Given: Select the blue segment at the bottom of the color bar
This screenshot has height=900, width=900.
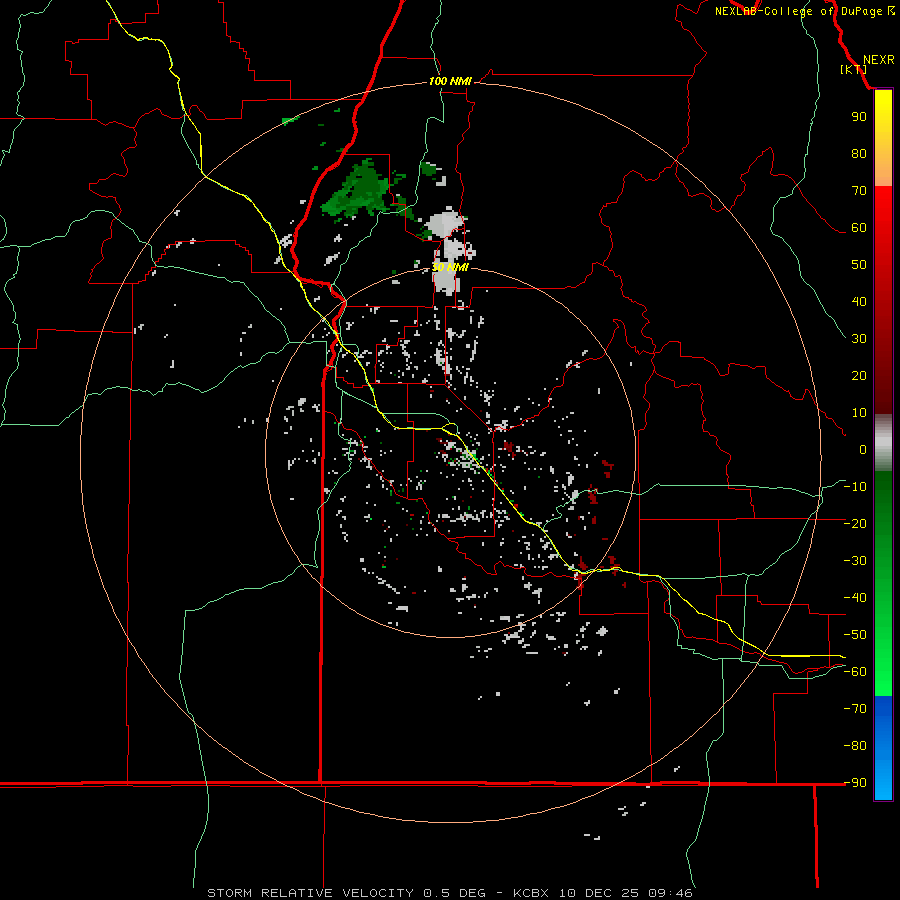Looking at the screenshot, I should pyautogui.click(x=883, y=748).
